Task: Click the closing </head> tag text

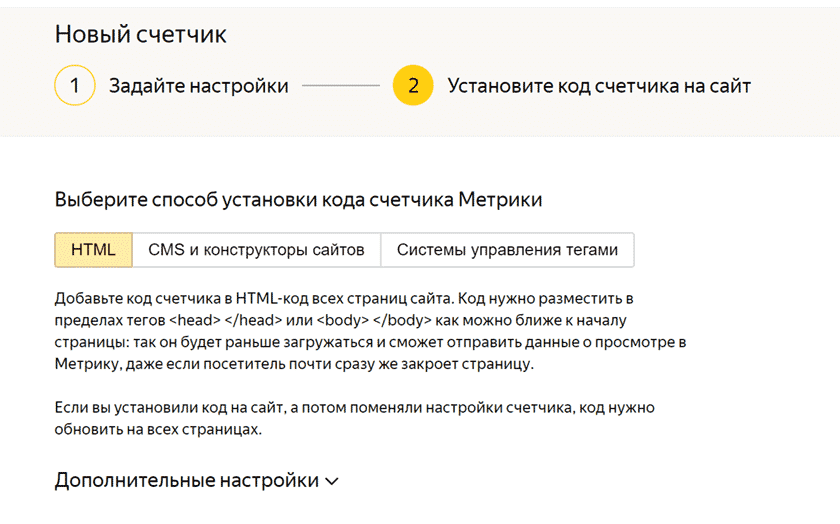Action: (253, 320)
